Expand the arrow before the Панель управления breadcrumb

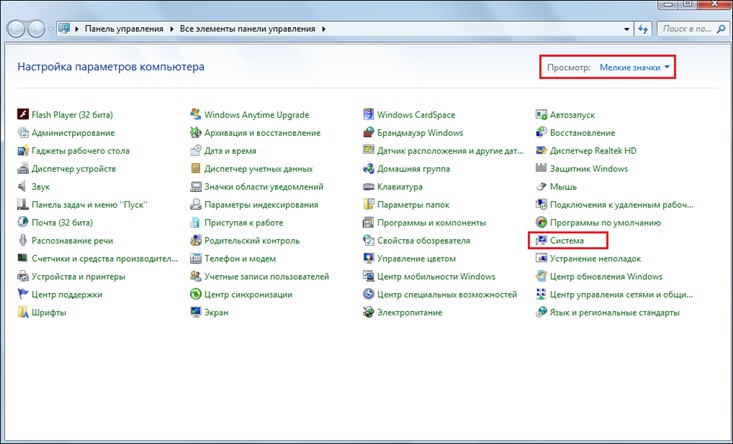[77, 29]
